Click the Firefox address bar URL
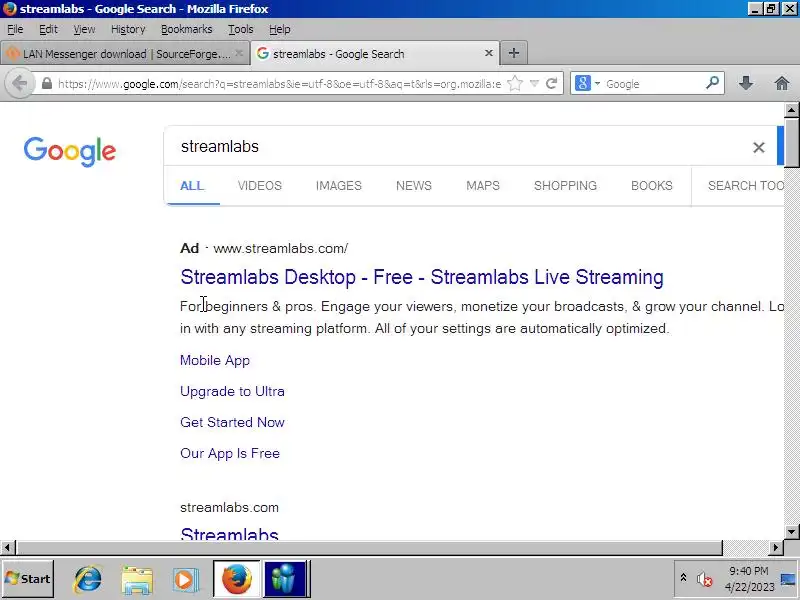This screenshot has width=800, height=600. [x=279, y=84]
